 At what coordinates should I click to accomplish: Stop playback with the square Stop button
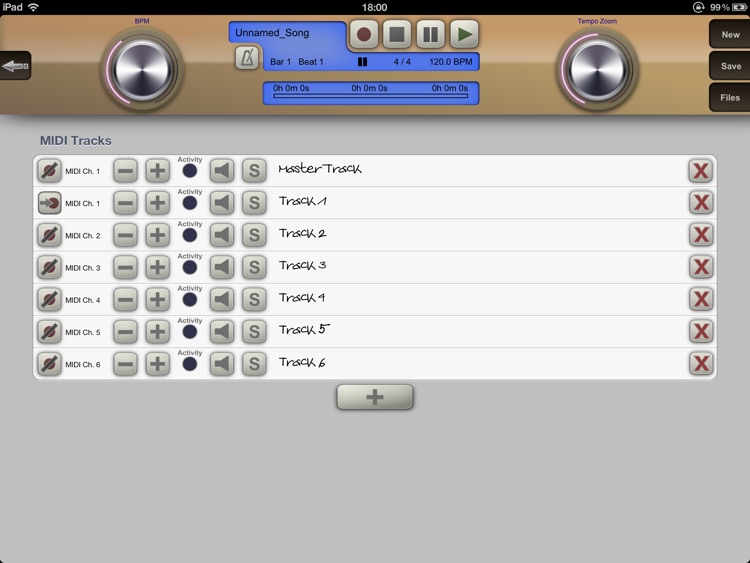[397, 34]
